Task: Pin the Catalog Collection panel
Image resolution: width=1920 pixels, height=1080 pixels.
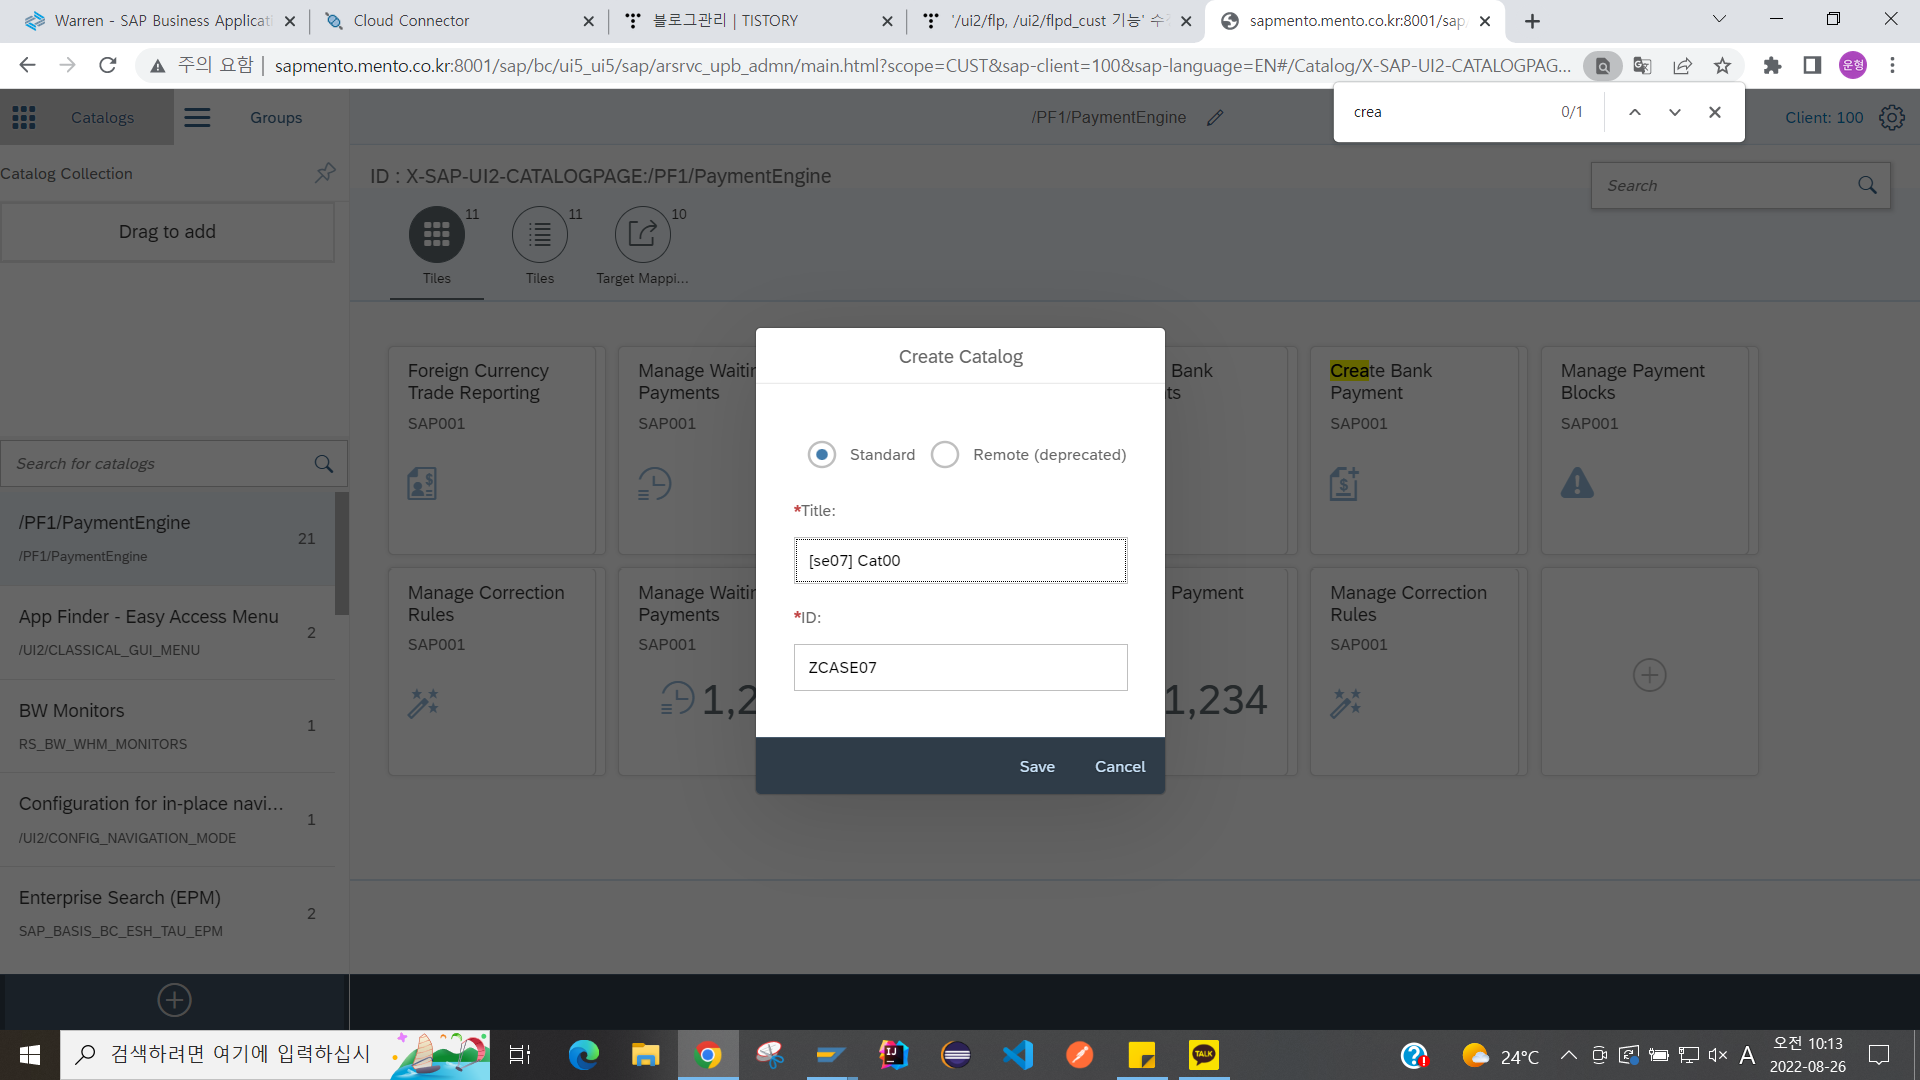Action: [x=325, y=172]
